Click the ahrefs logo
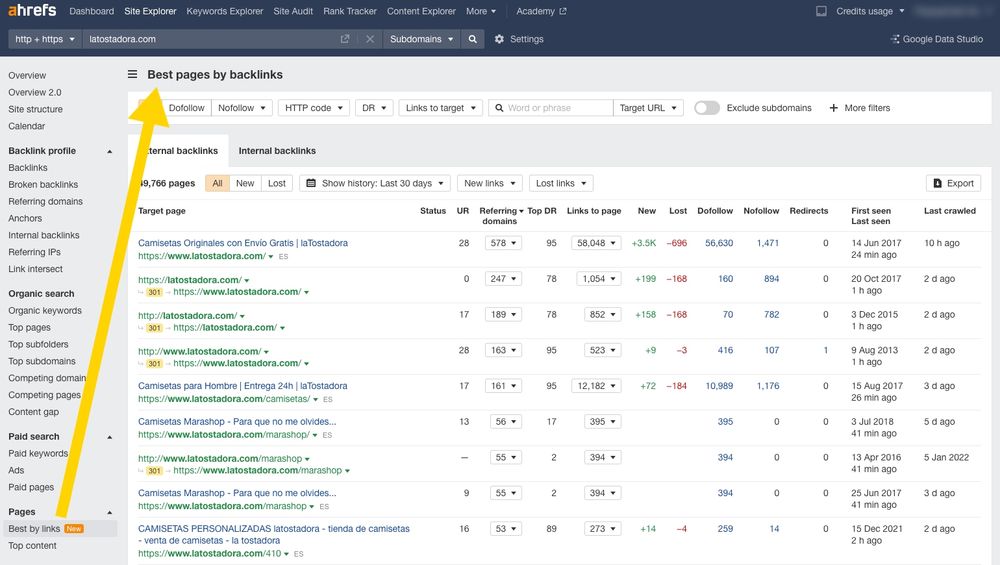 [32, 10]
